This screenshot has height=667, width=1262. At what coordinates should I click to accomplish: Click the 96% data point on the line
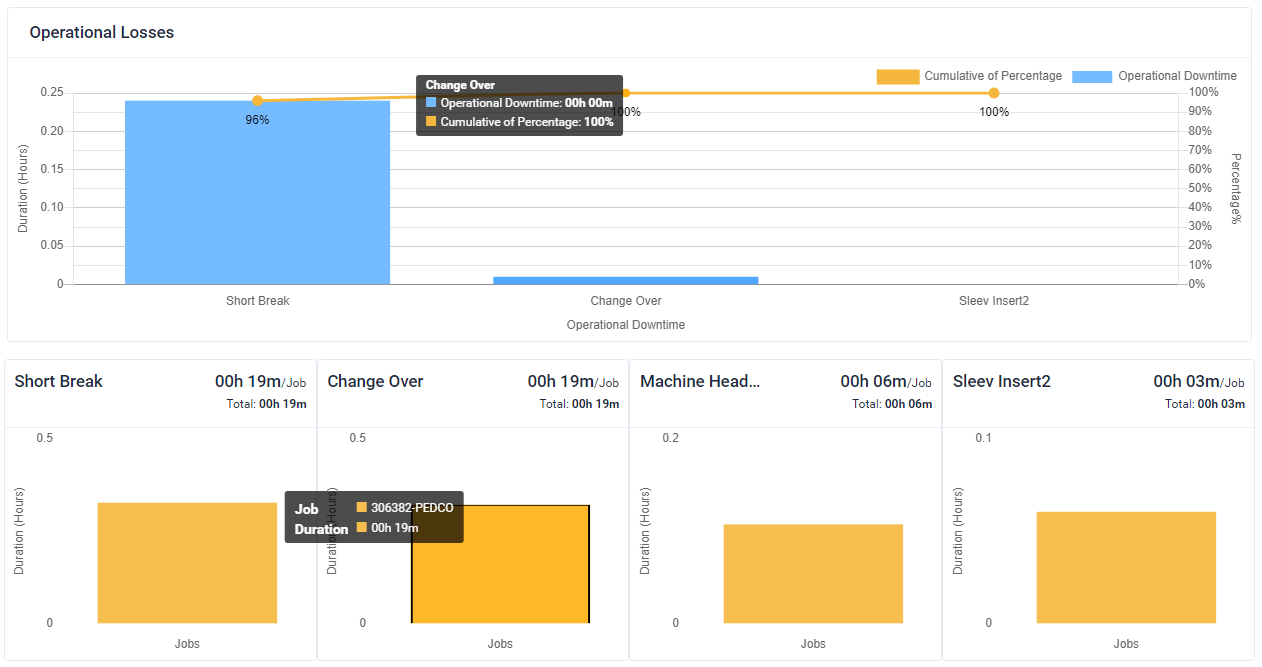(258, 101)
